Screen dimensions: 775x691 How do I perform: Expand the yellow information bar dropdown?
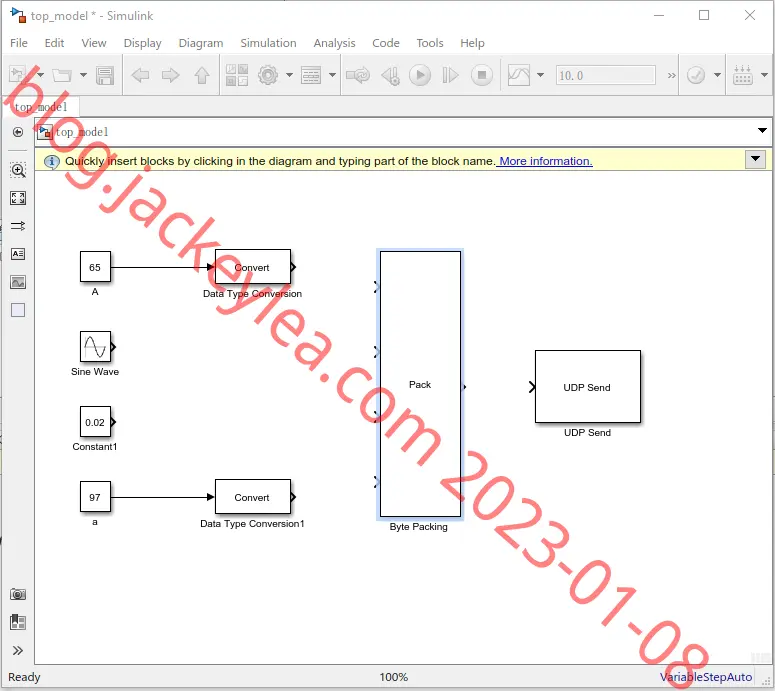[755, 159]
